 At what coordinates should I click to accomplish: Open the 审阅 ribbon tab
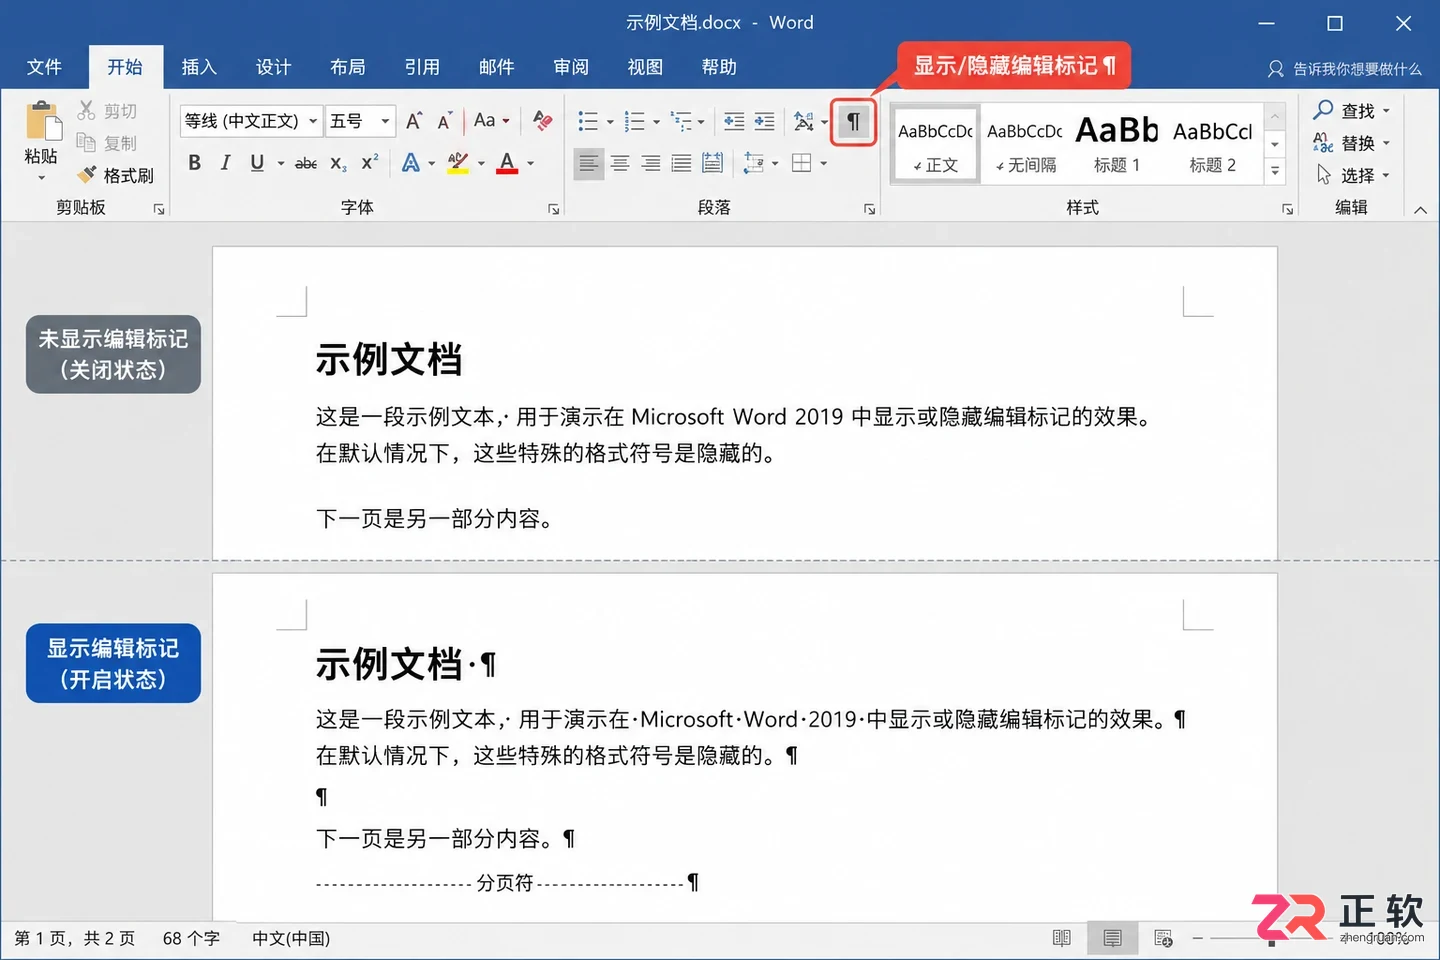pos(571,67)
